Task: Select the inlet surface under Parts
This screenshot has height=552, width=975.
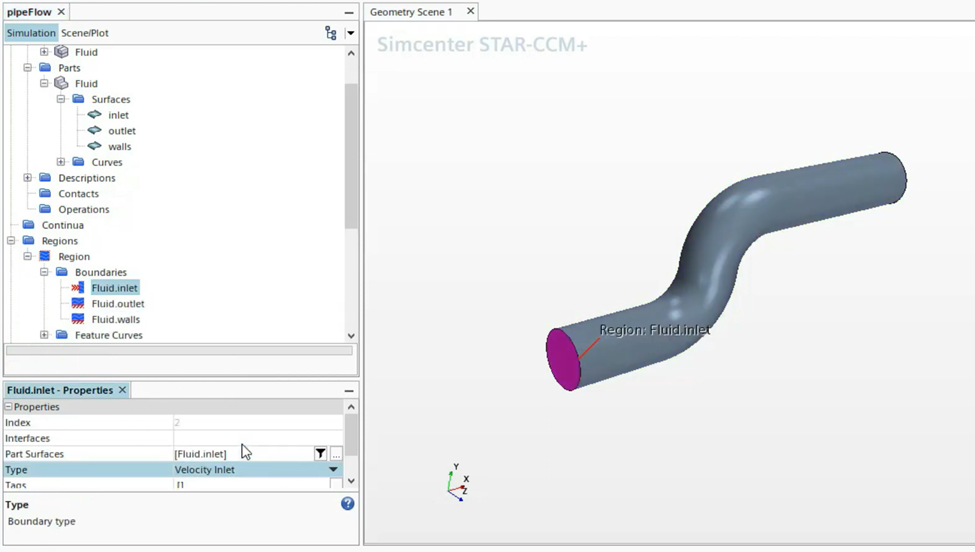Action: tap(118, 115)
